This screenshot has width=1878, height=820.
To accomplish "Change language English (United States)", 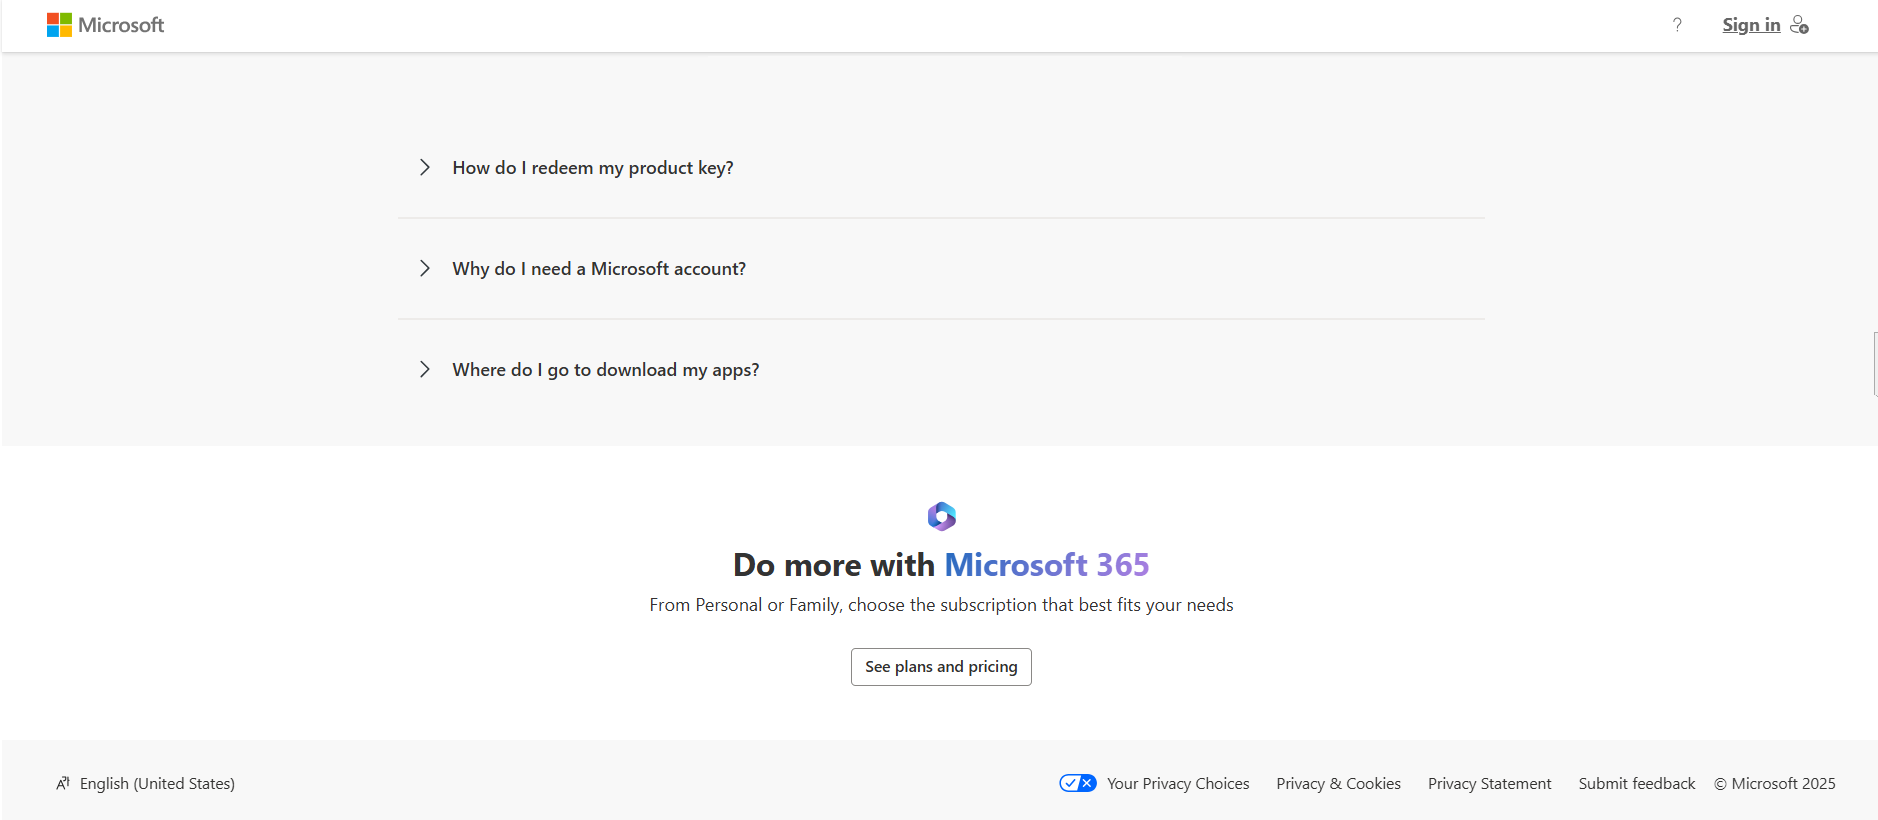I will click(157, 784).
